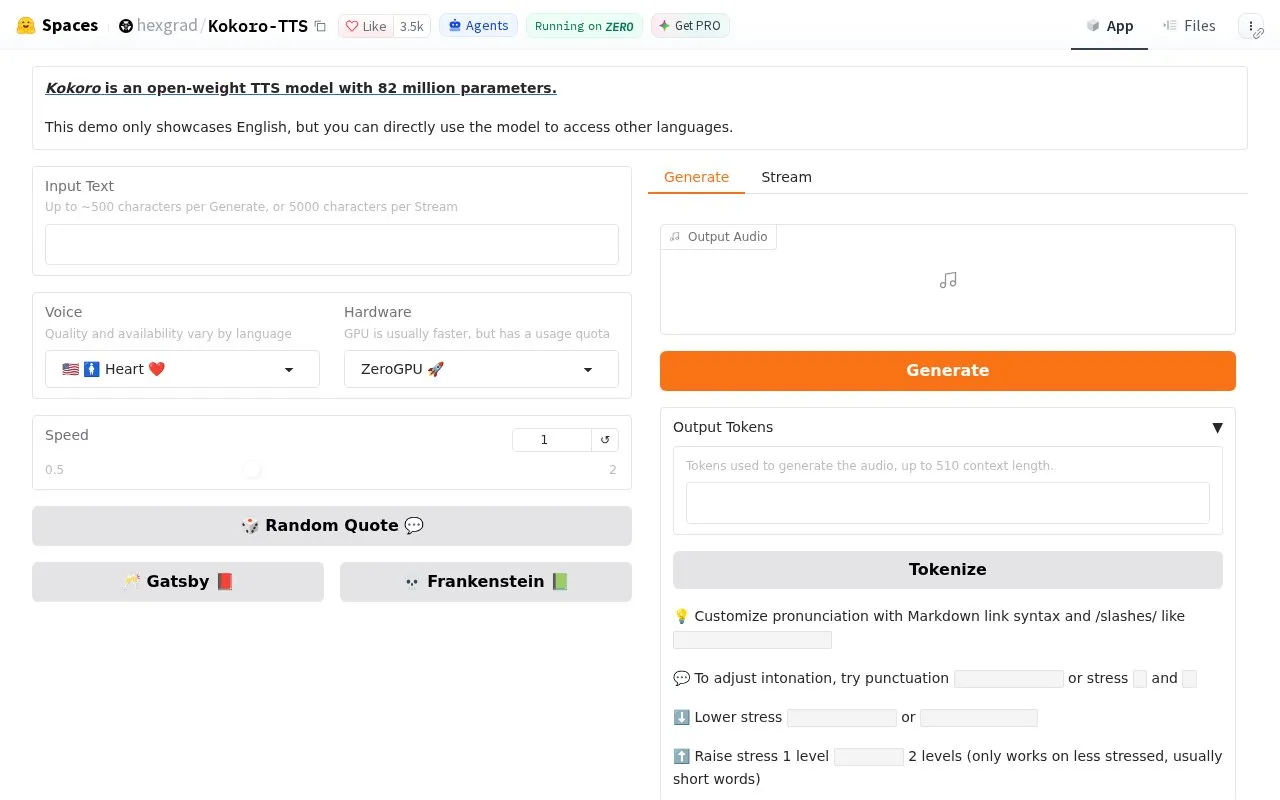Click the heart Like button
This screenshot has width=1280, height=800.
[x=366, y=27]
